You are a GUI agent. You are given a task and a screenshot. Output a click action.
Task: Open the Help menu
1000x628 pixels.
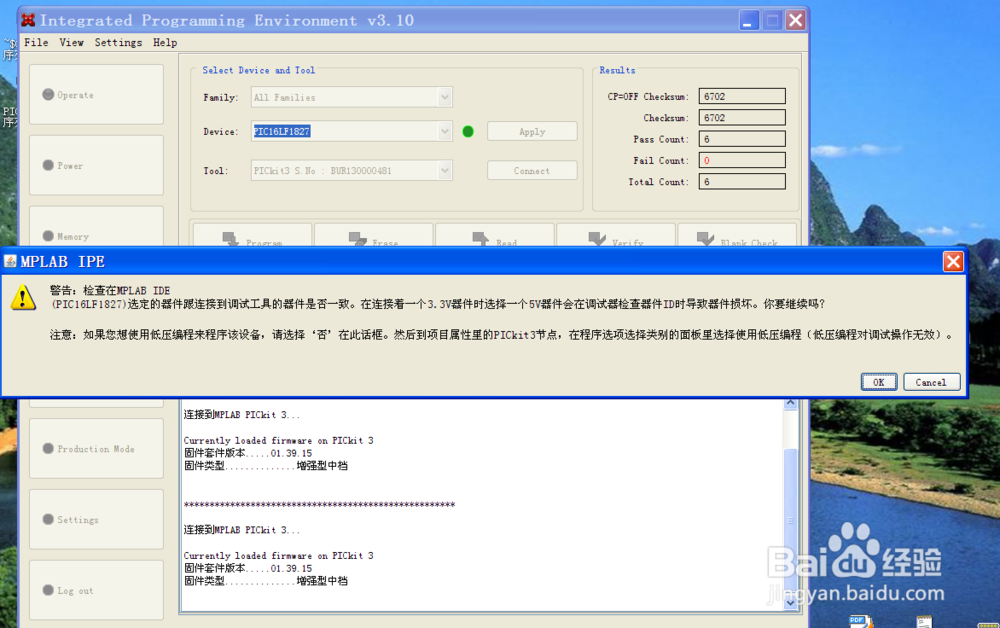tap(165, 43)
